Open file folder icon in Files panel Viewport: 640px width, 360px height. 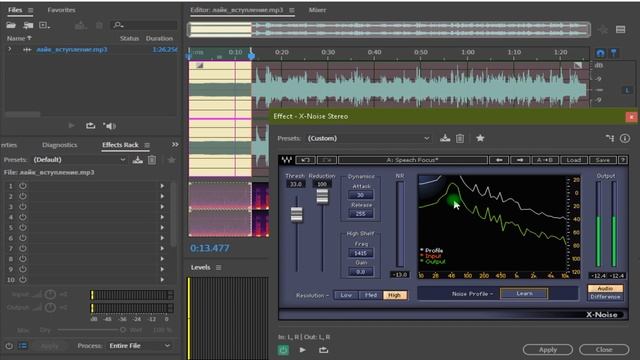[11, 25]
